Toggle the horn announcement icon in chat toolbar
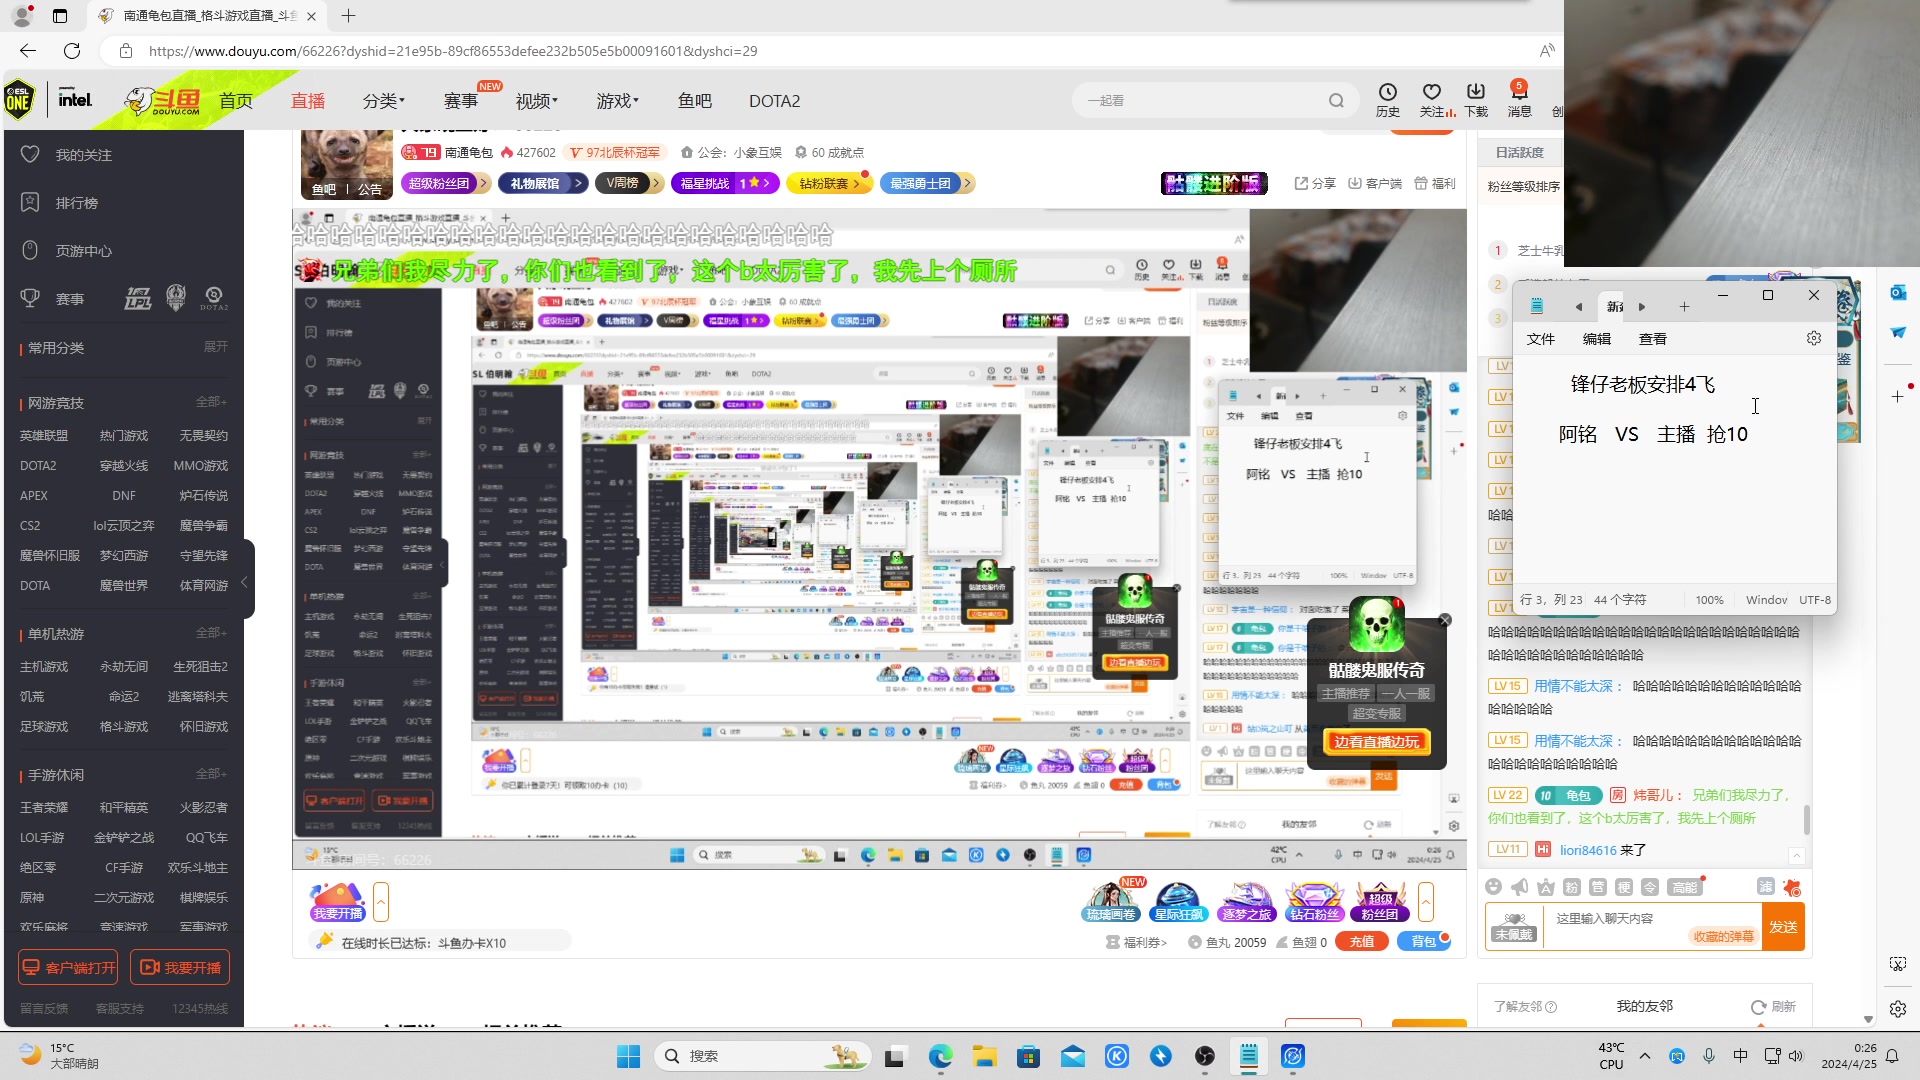This screenshot has height=1080, width=1920. [1519, 887]
